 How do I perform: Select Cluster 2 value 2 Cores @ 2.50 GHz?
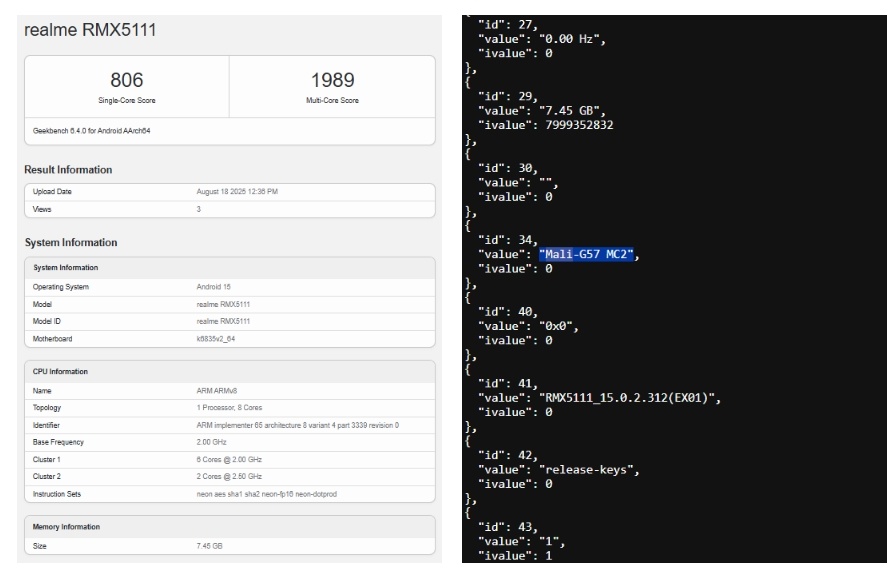pos(229,476)
